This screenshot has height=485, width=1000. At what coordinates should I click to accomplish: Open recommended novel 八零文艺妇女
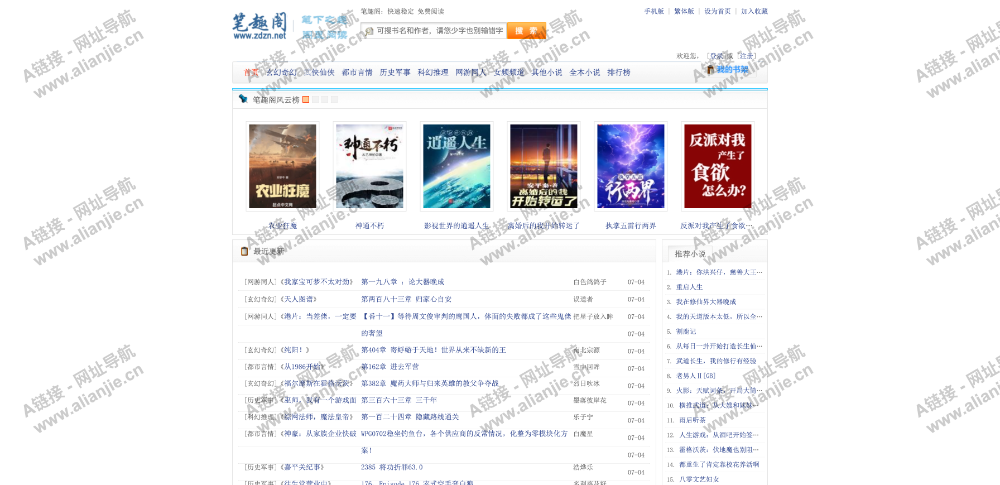697,479
